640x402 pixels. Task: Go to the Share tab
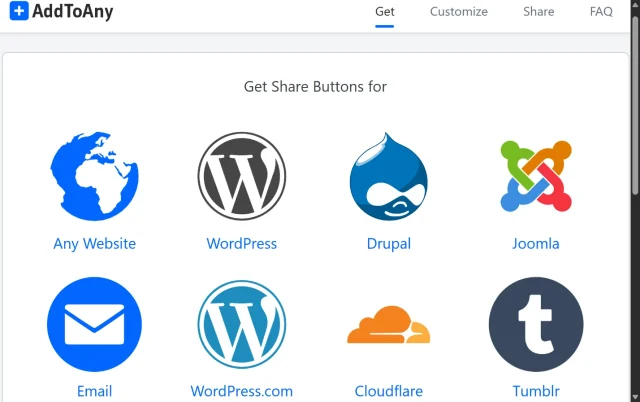(x=539, y=11)
